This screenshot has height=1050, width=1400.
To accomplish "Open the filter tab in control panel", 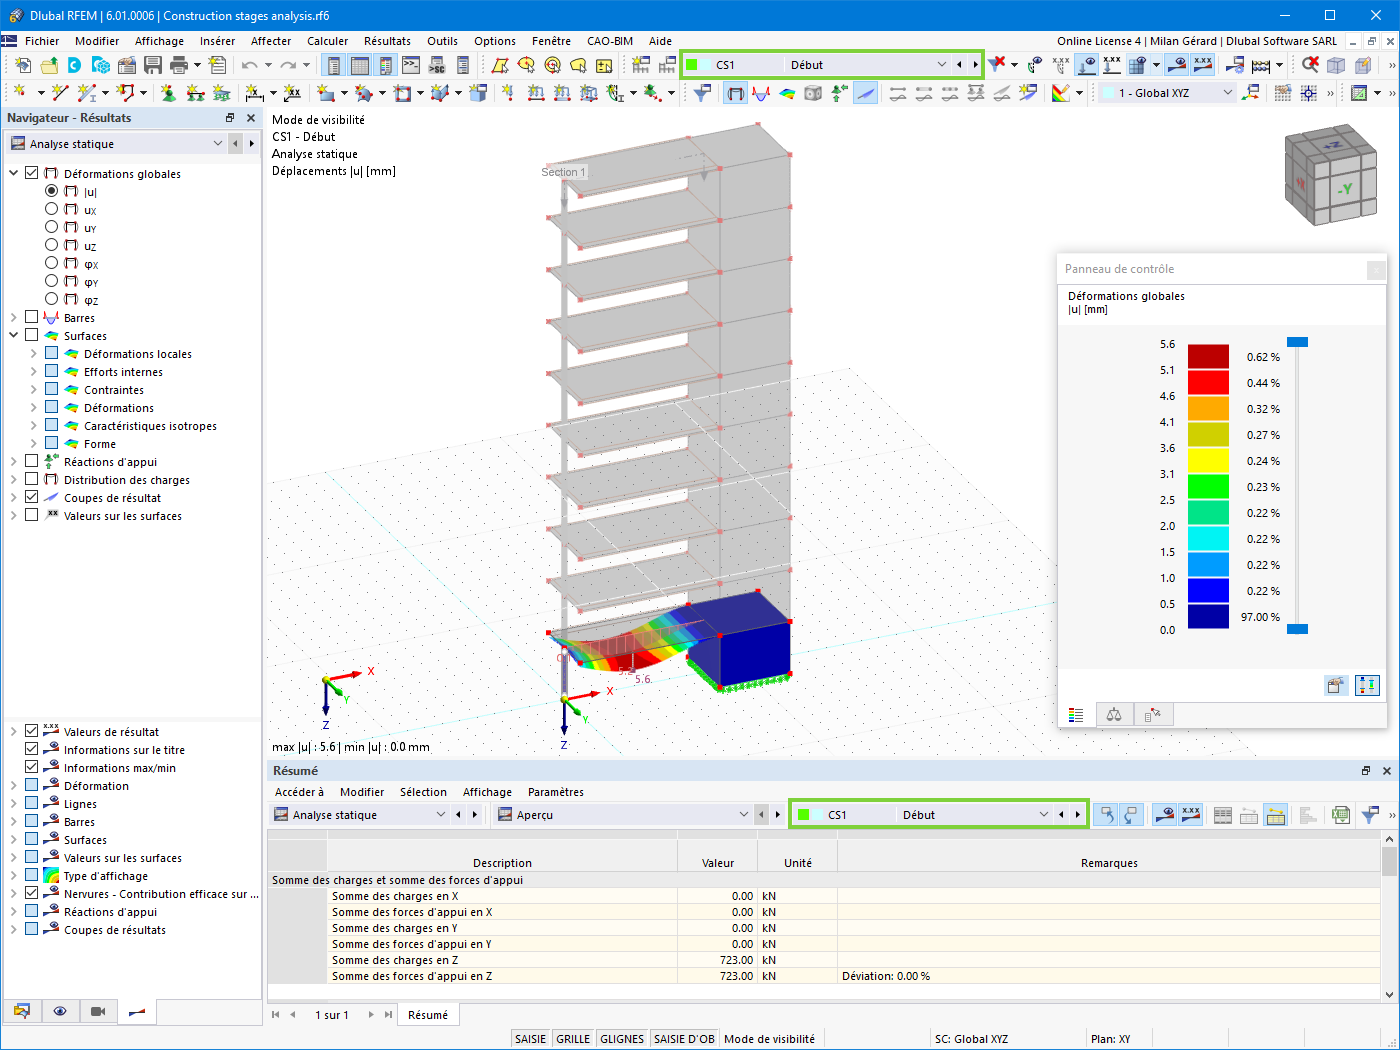I will 1153,715.
